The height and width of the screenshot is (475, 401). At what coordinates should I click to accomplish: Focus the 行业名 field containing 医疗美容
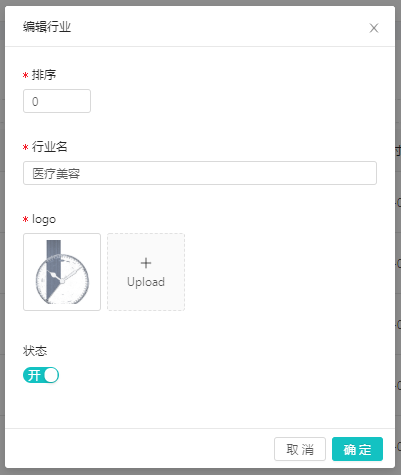point(200,173)
